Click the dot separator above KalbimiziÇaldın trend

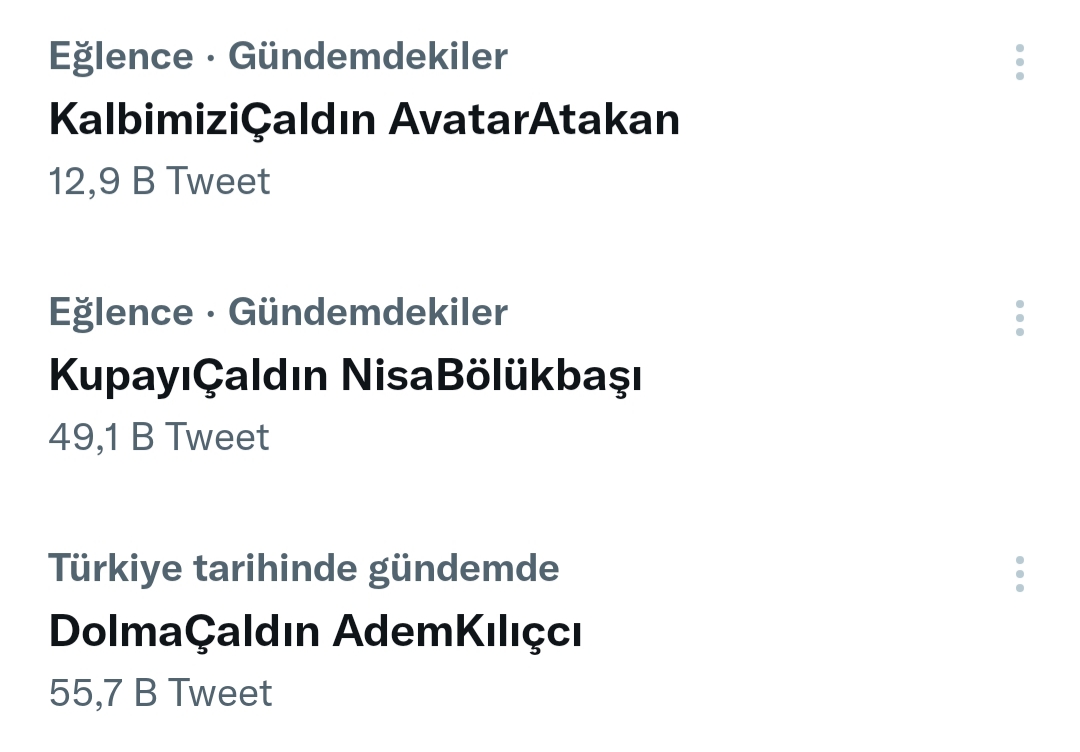click(x=211, y=58)
